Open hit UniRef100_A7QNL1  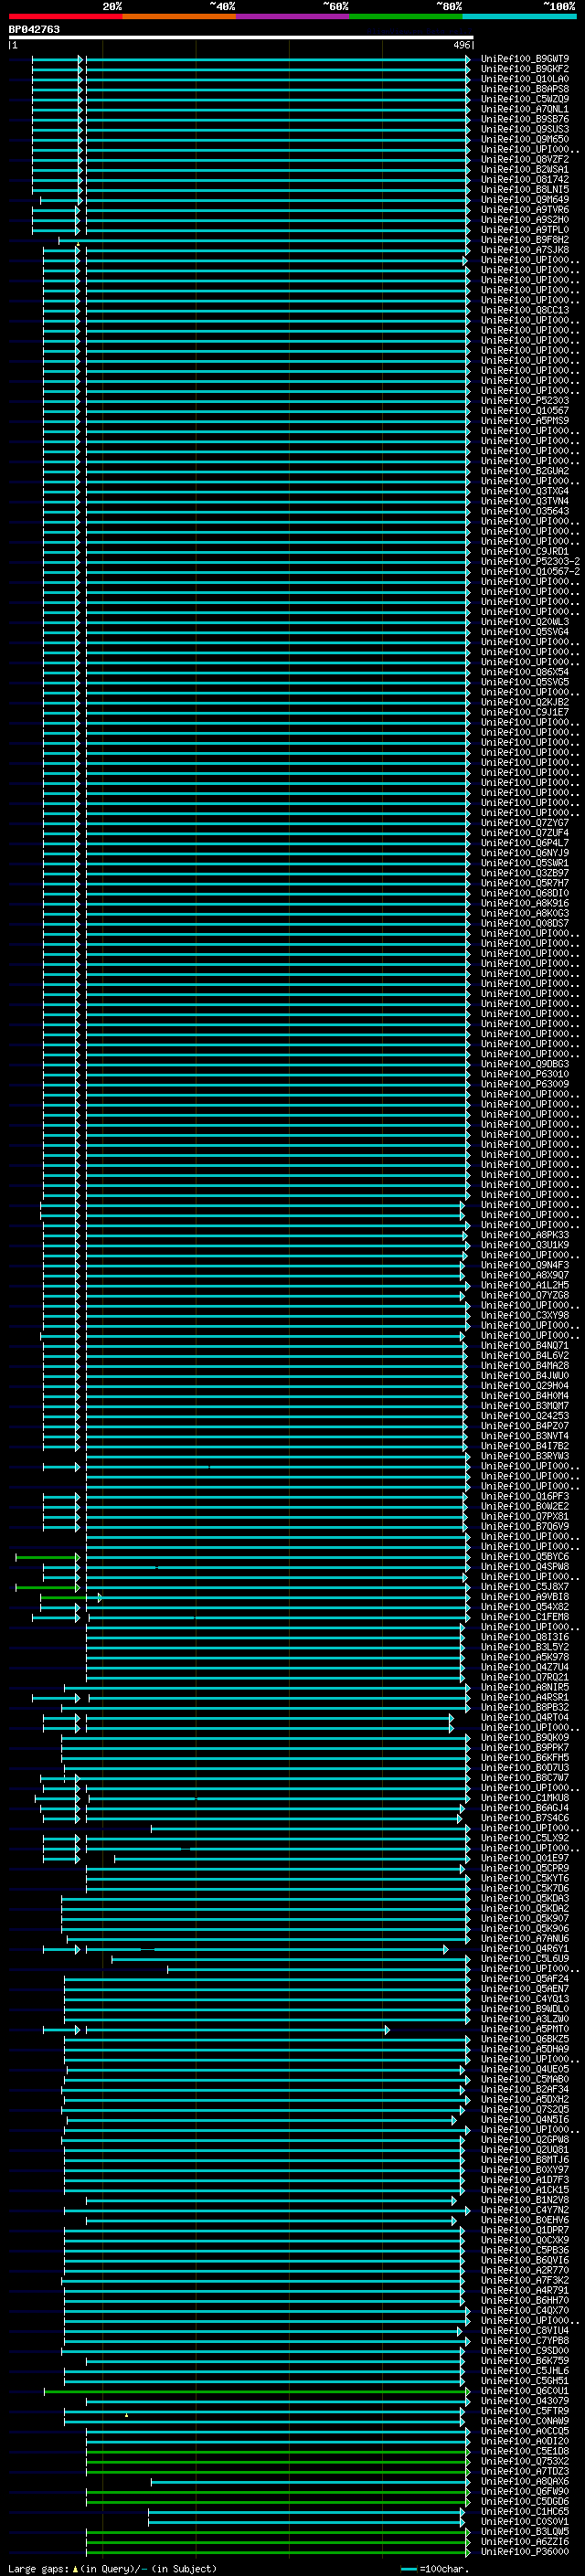[x=524, y=109]
